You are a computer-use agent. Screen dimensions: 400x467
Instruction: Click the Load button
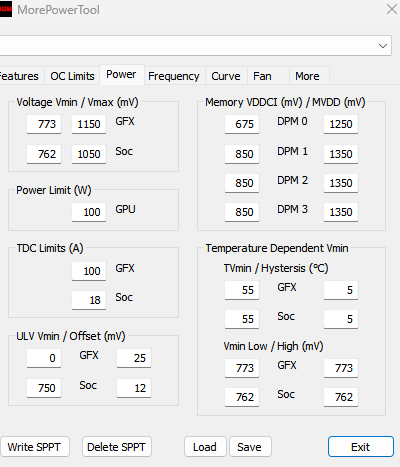click(205, 447)
